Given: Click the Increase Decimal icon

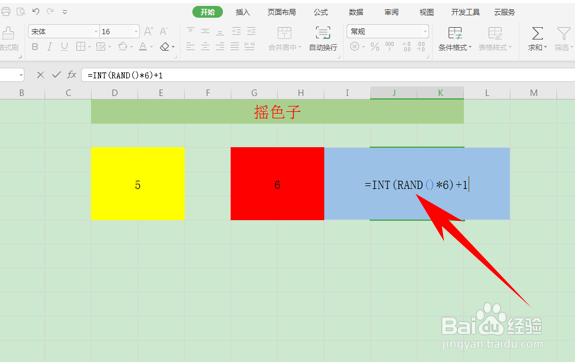Looking at the screenshot, I should [407, 47].
